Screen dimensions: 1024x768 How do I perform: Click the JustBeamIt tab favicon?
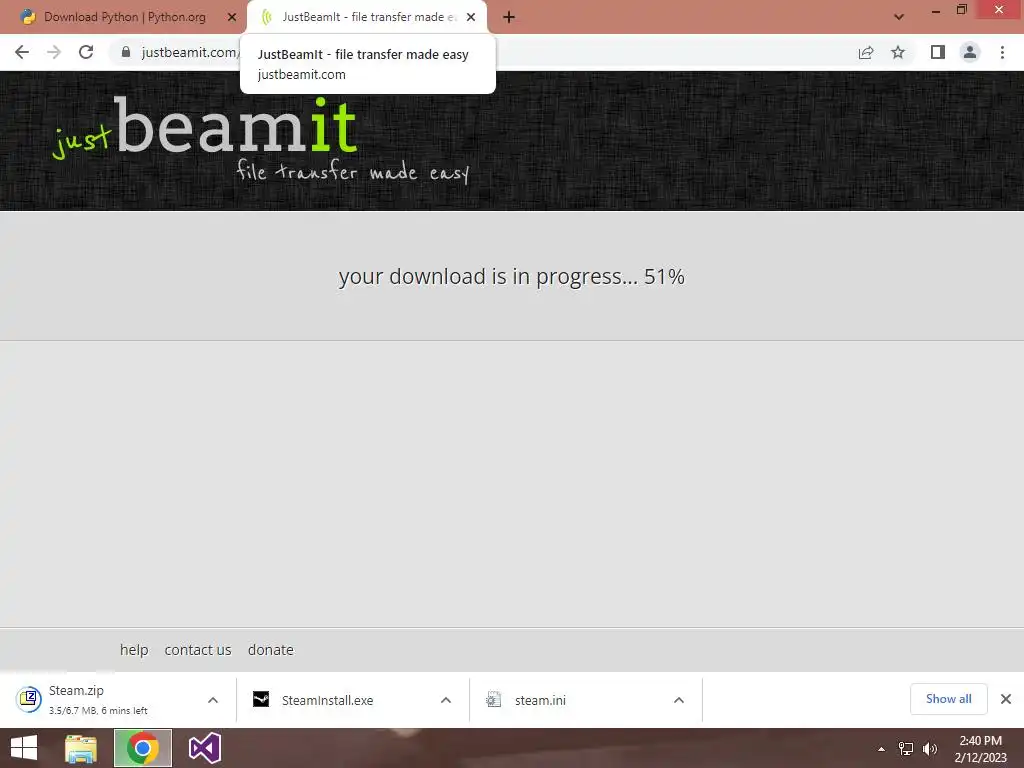[266, 17]
